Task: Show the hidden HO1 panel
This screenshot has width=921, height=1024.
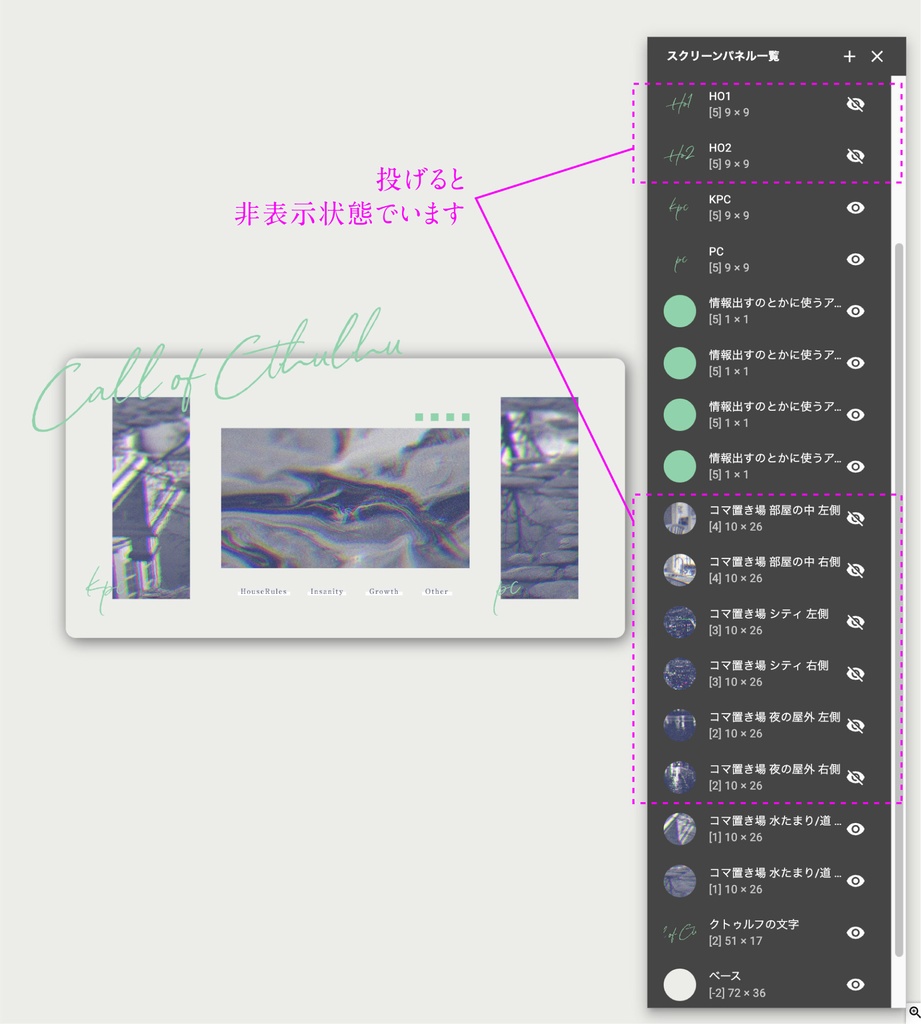Action: pos(856,104)
